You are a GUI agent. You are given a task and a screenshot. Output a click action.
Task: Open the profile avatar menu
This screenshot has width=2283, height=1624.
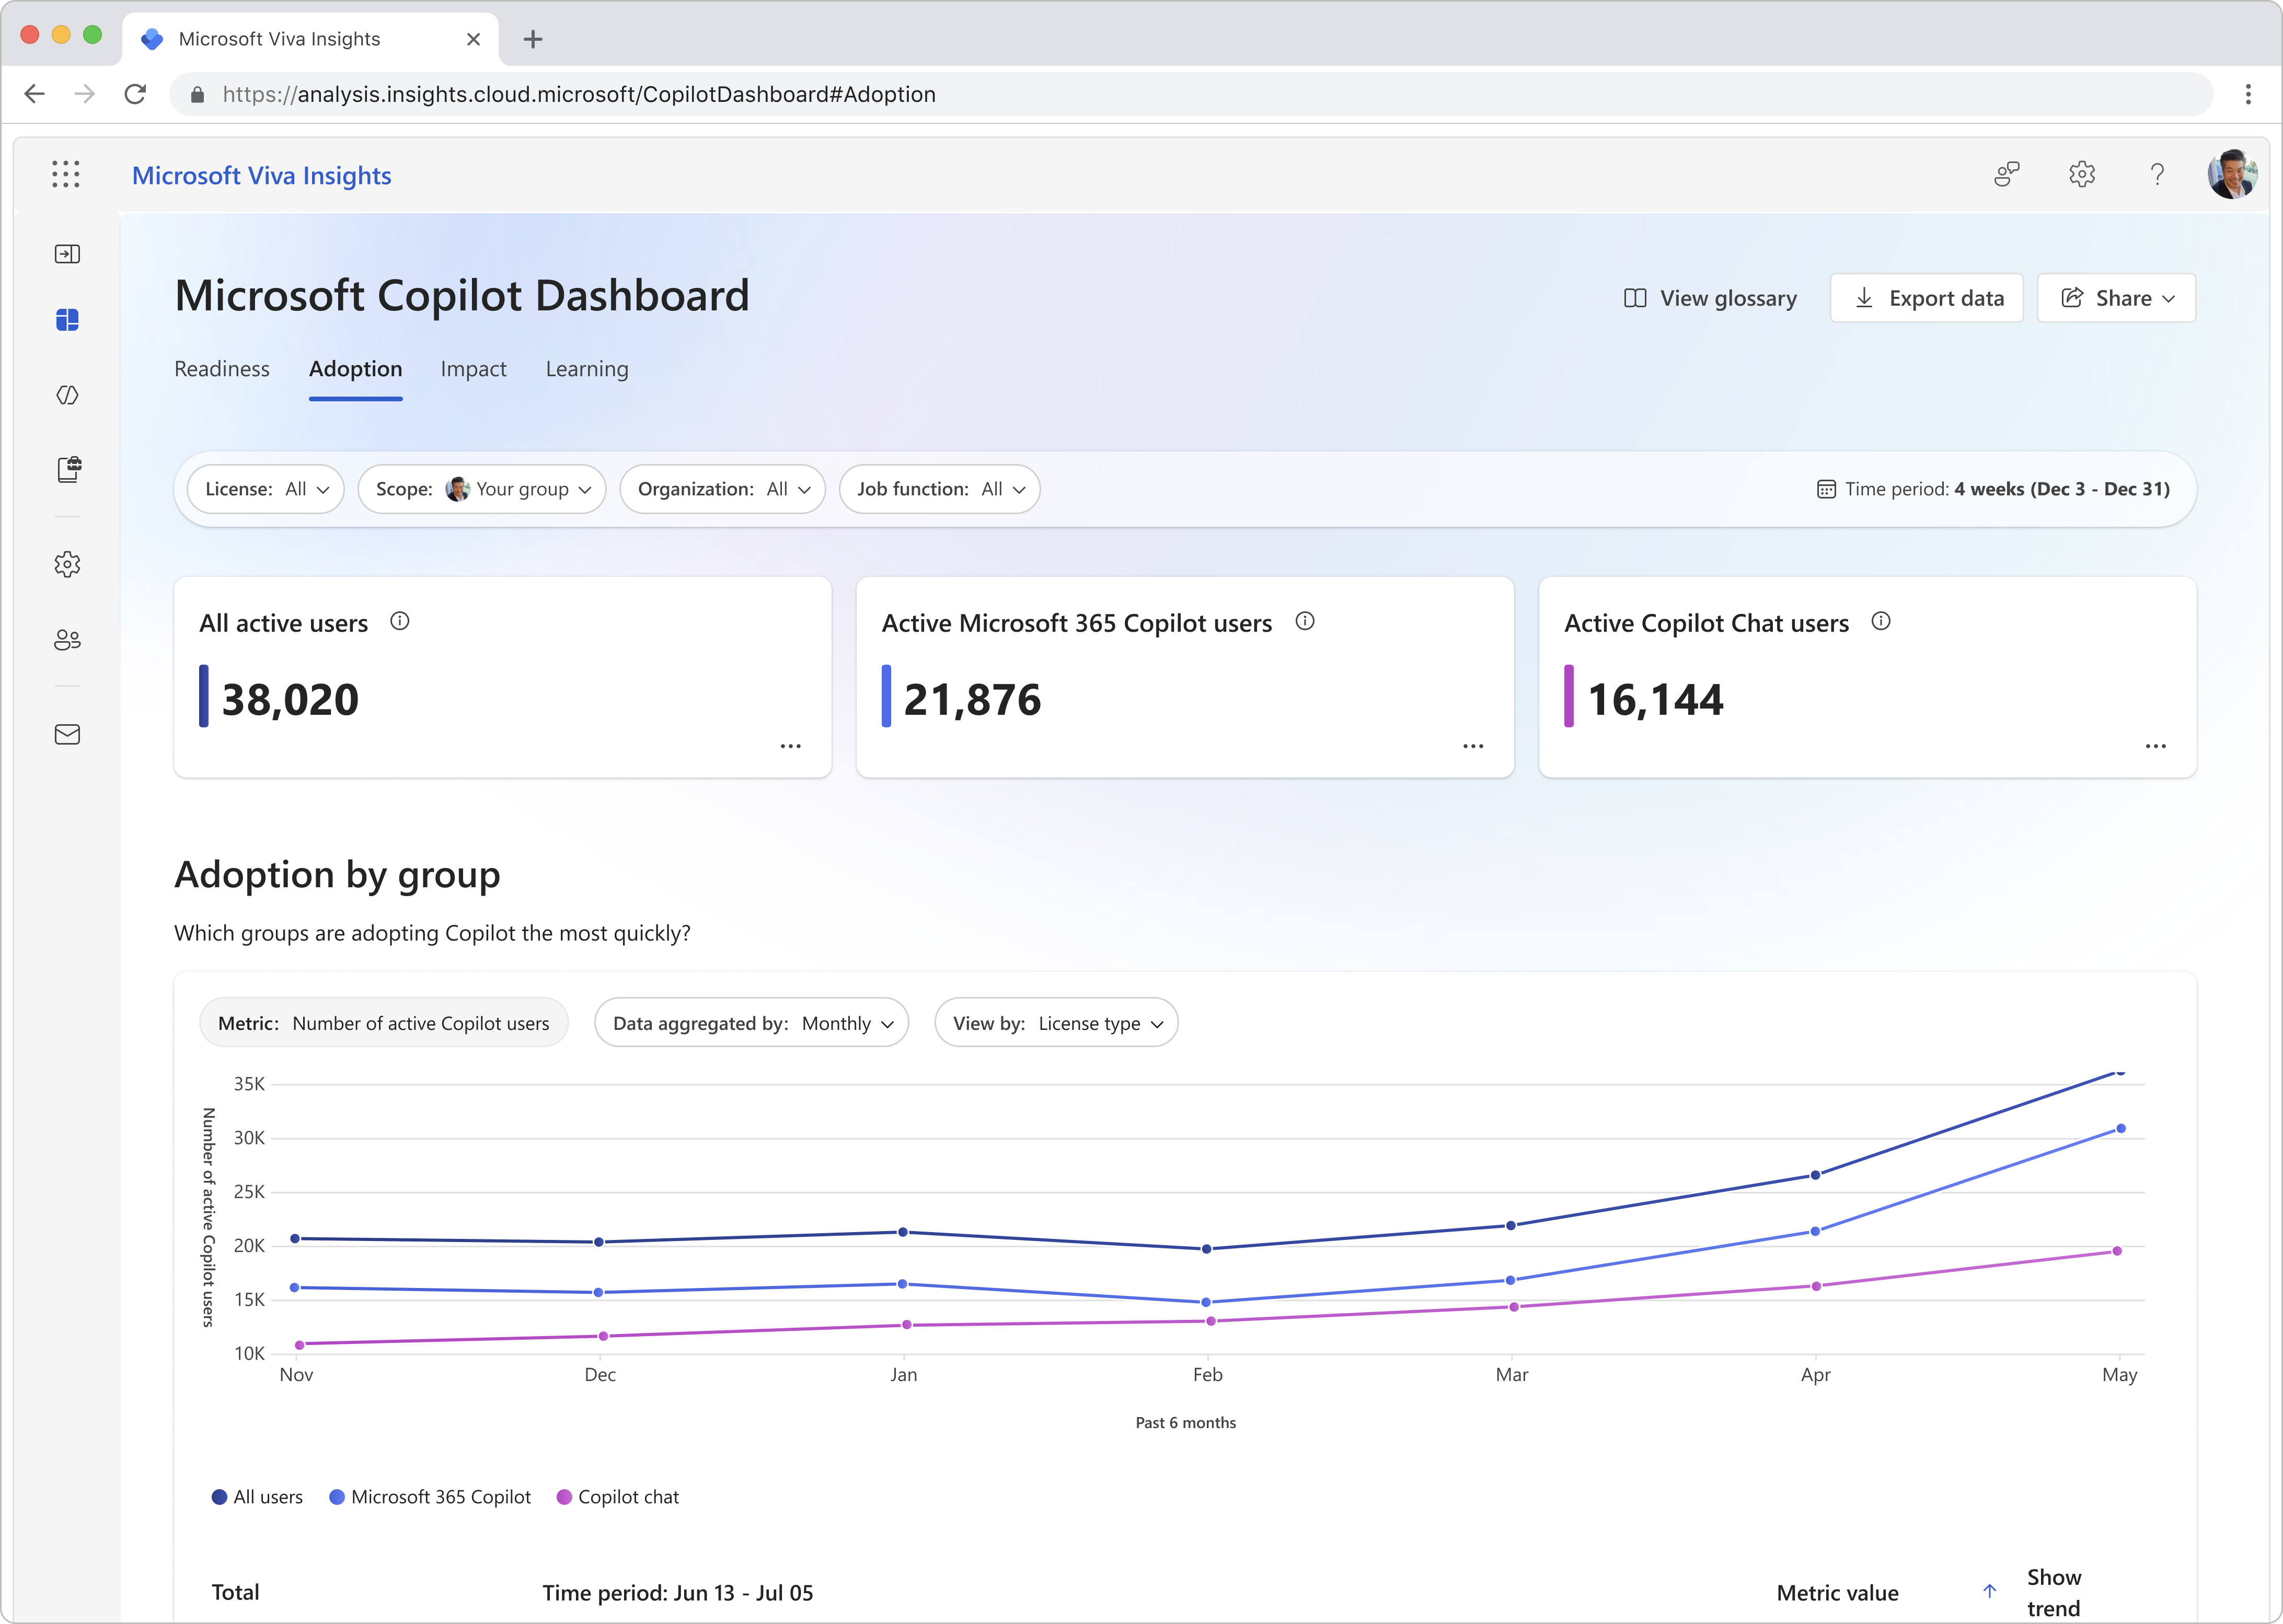(x=2232, y=174)
